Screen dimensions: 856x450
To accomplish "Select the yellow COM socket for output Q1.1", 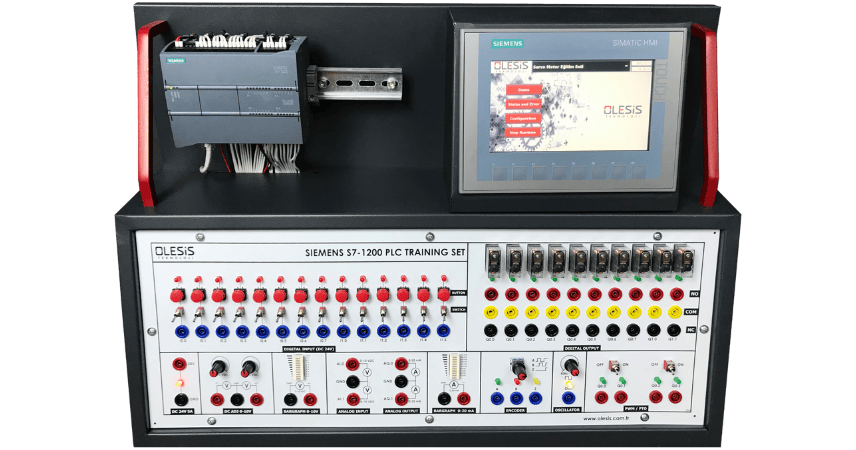I will 675,312.
